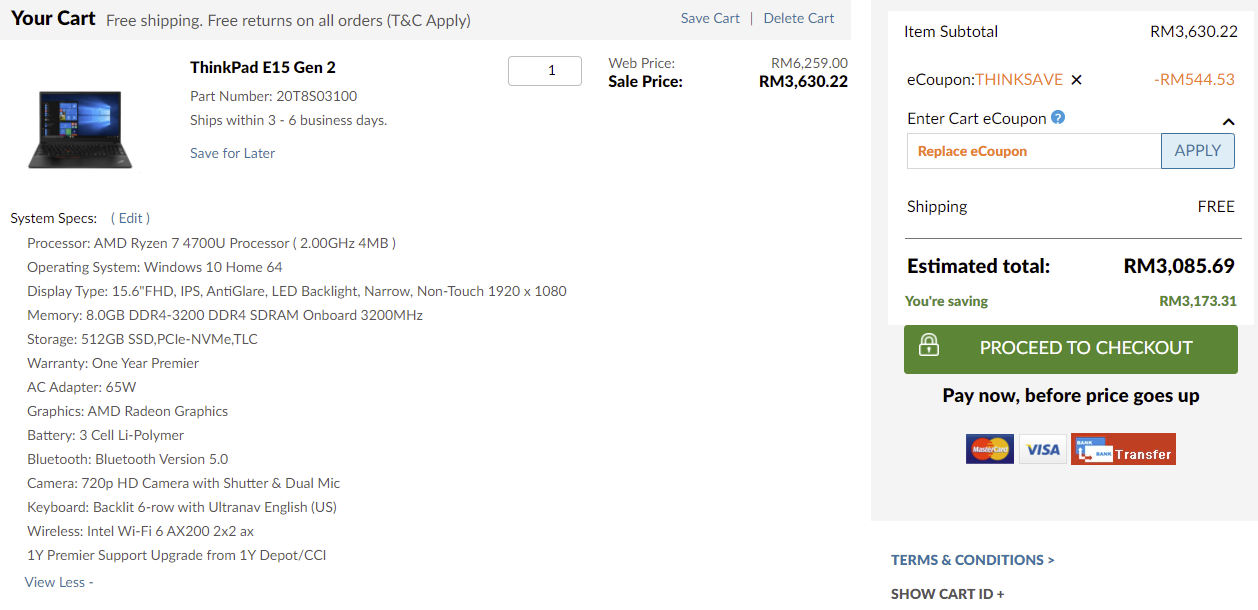Click the Replace eCoupon input field
The width and height of the screenshot is (1258, 610).
click(x=1033, y=151)
